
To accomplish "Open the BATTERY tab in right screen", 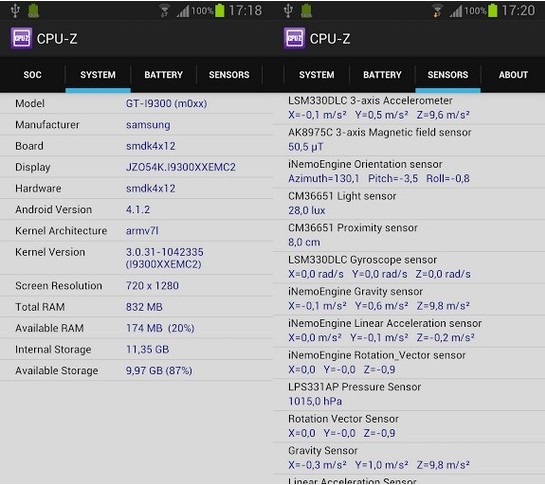I will click(x=382, y=75).
